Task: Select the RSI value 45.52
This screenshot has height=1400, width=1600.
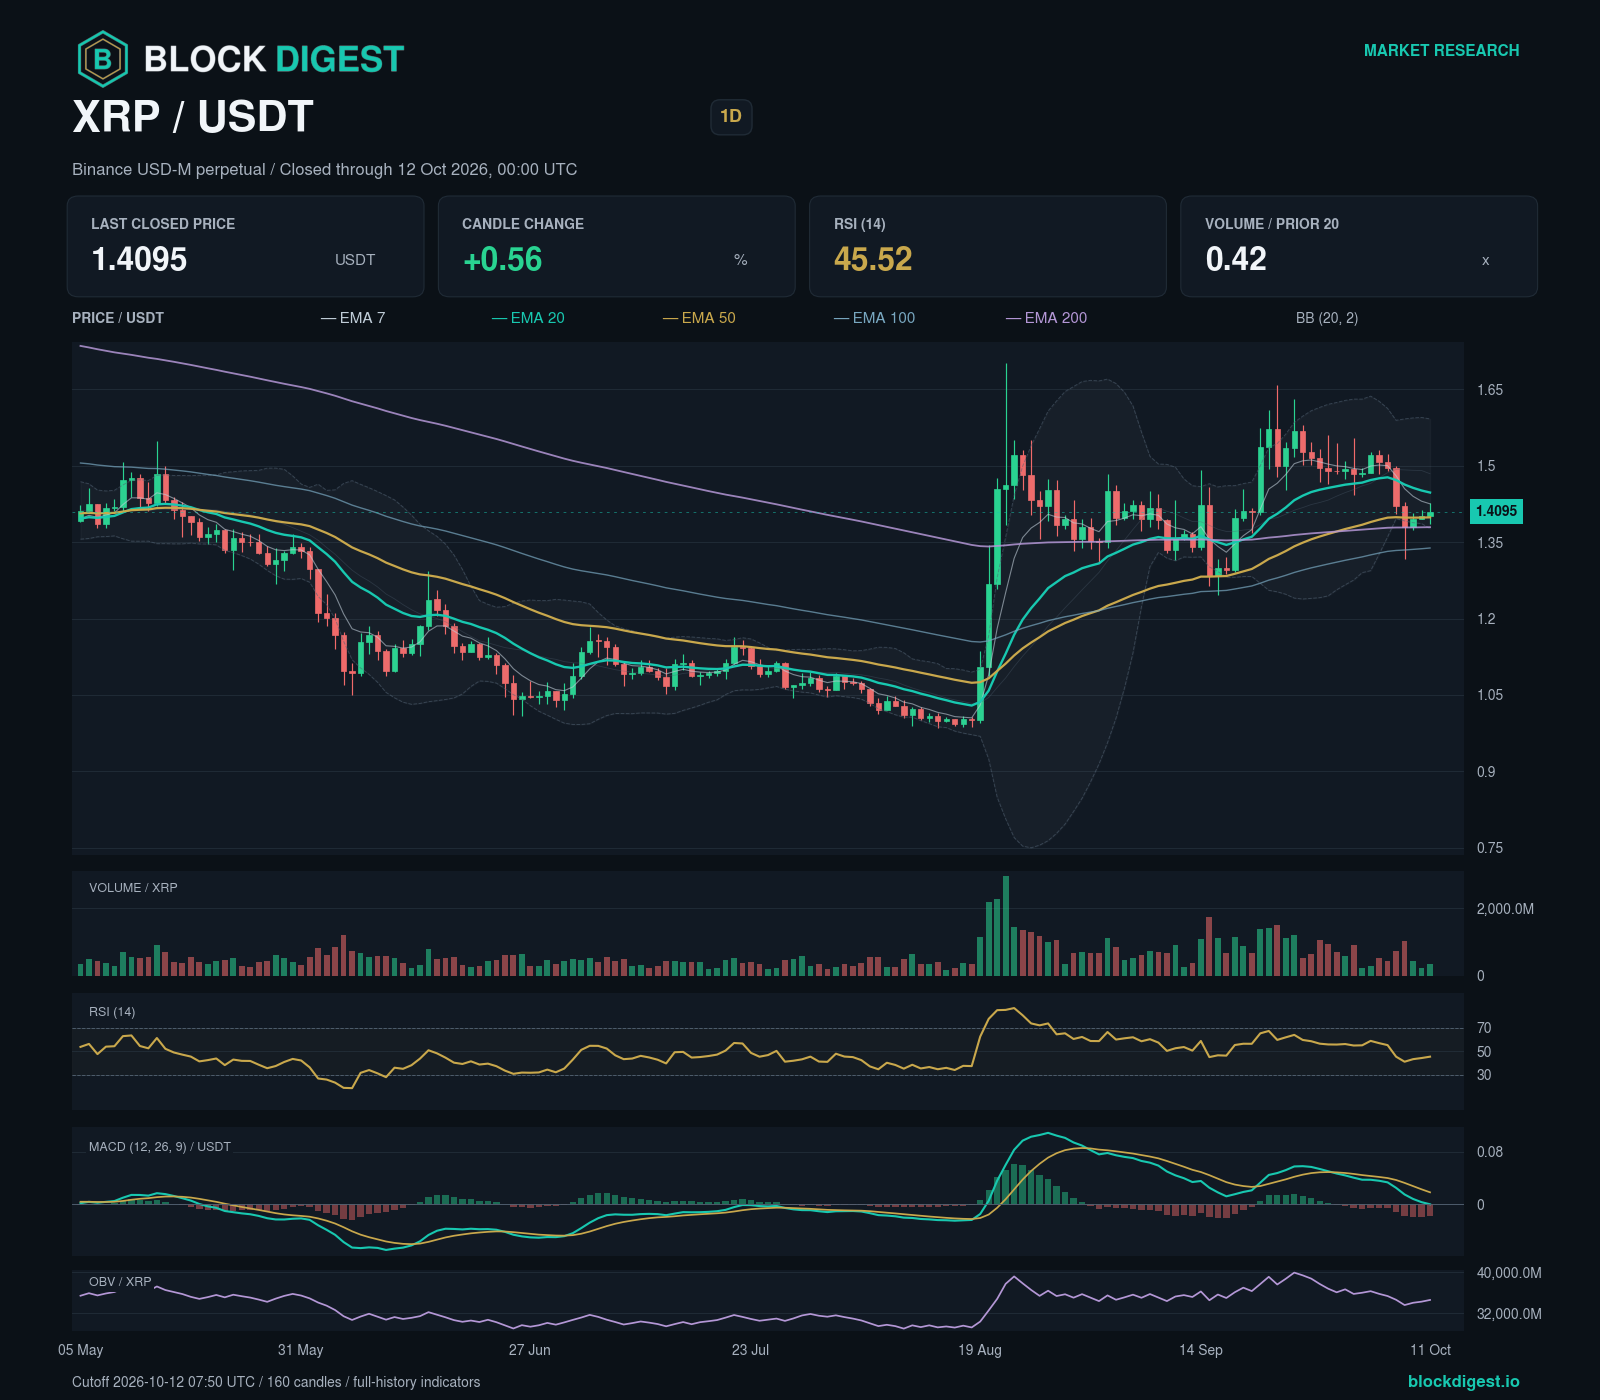Action: click(x=873, y=259)
